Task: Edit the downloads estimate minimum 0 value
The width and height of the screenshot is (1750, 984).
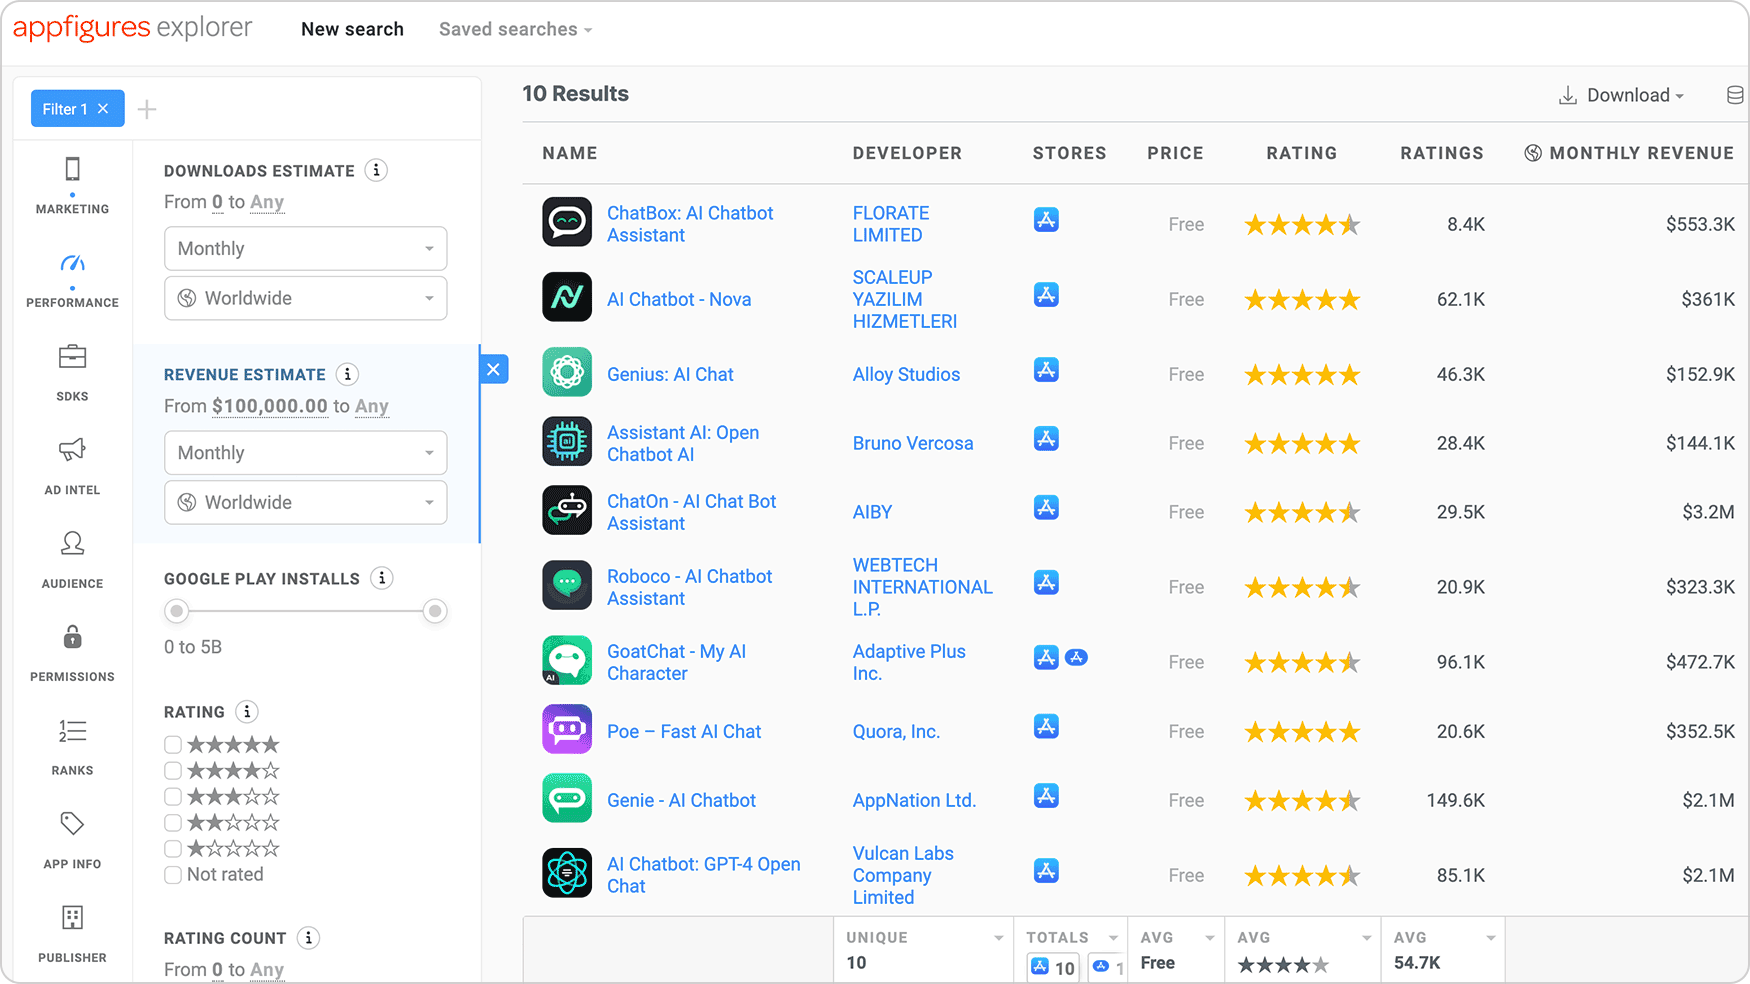Action: tap(217, 202)
